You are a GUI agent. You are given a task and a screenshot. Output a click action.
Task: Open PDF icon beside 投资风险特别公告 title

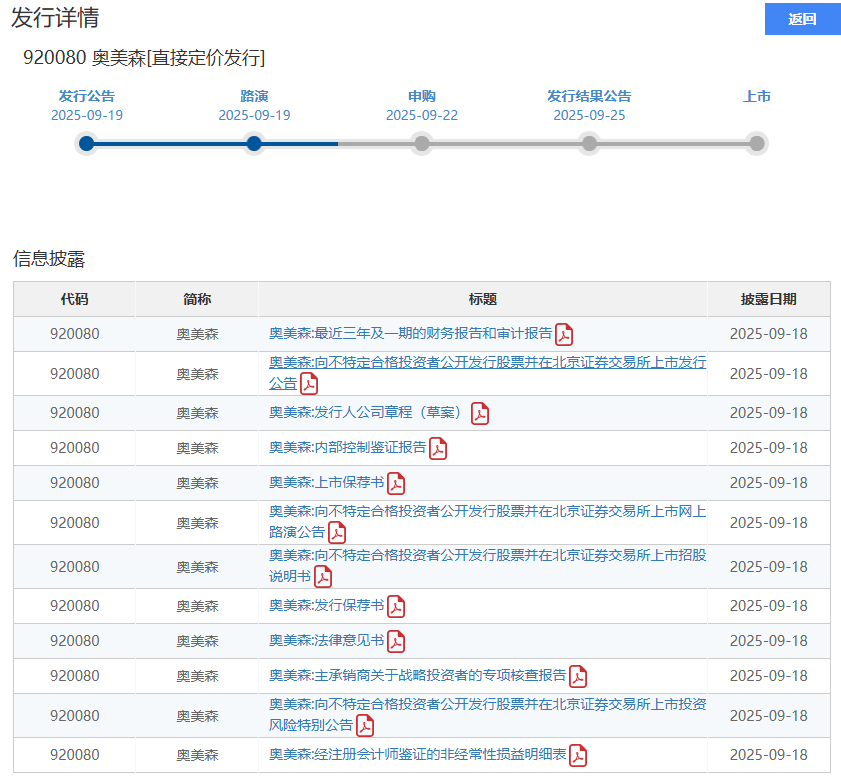pos(365,726)
